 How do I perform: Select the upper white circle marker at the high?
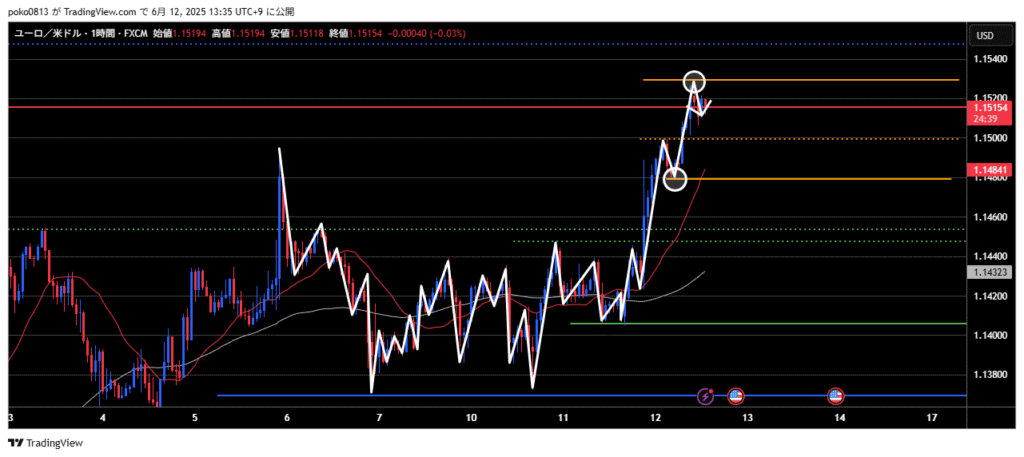[x=695, y=81]
